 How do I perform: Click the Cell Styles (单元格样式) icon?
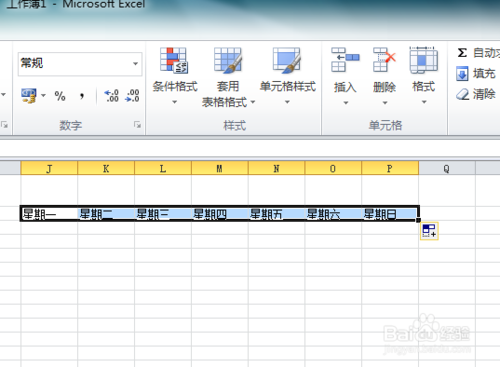287,60
